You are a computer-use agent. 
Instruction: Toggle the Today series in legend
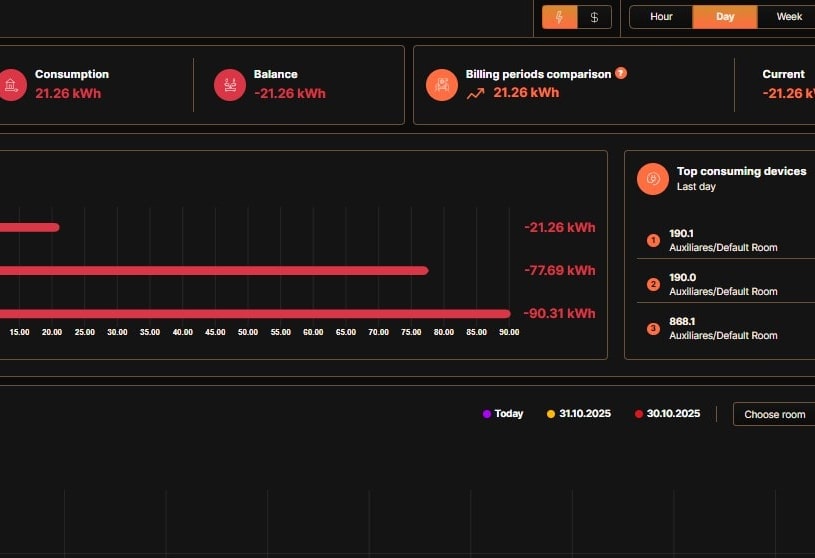point(503,414)
